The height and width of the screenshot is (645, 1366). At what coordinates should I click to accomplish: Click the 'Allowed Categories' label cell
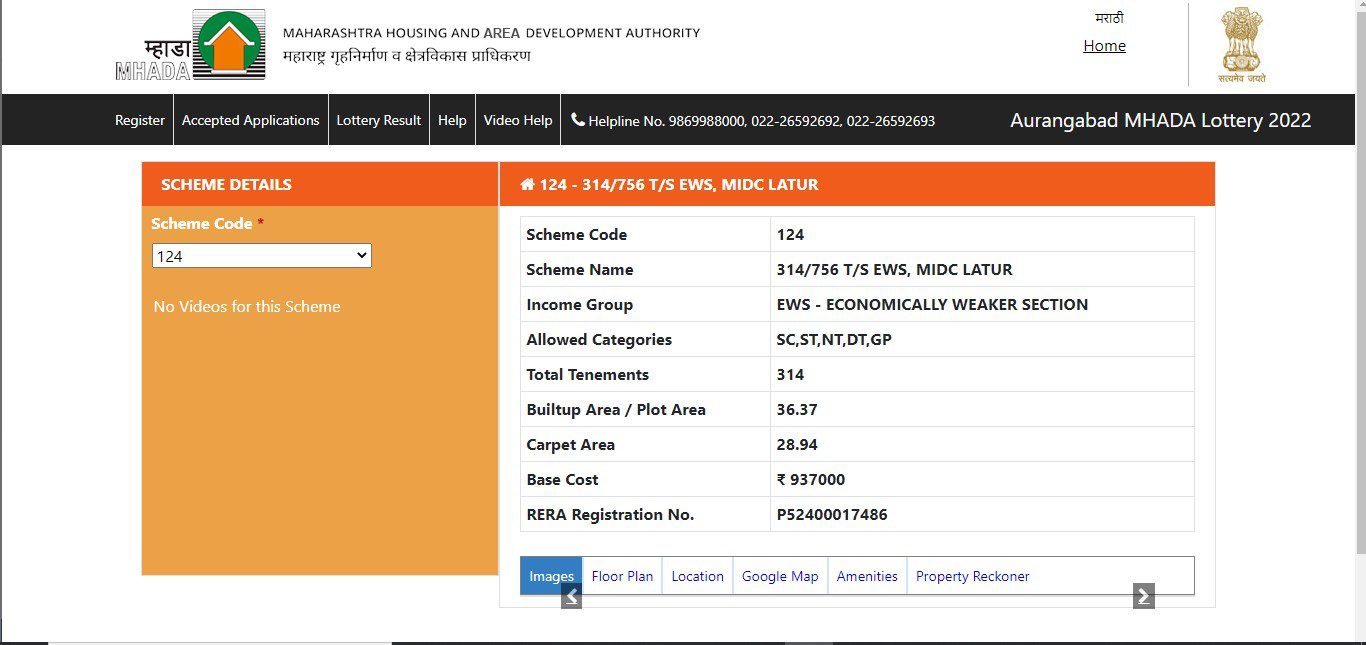tap(645, 340)
